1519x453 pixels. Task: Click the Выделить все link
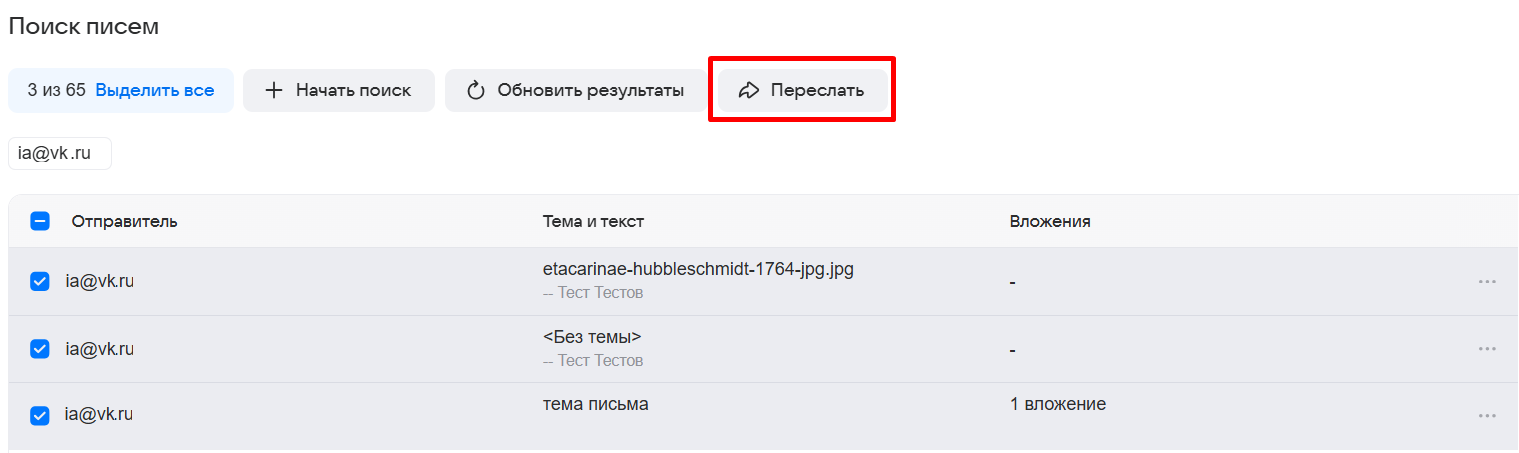point(155,90)
